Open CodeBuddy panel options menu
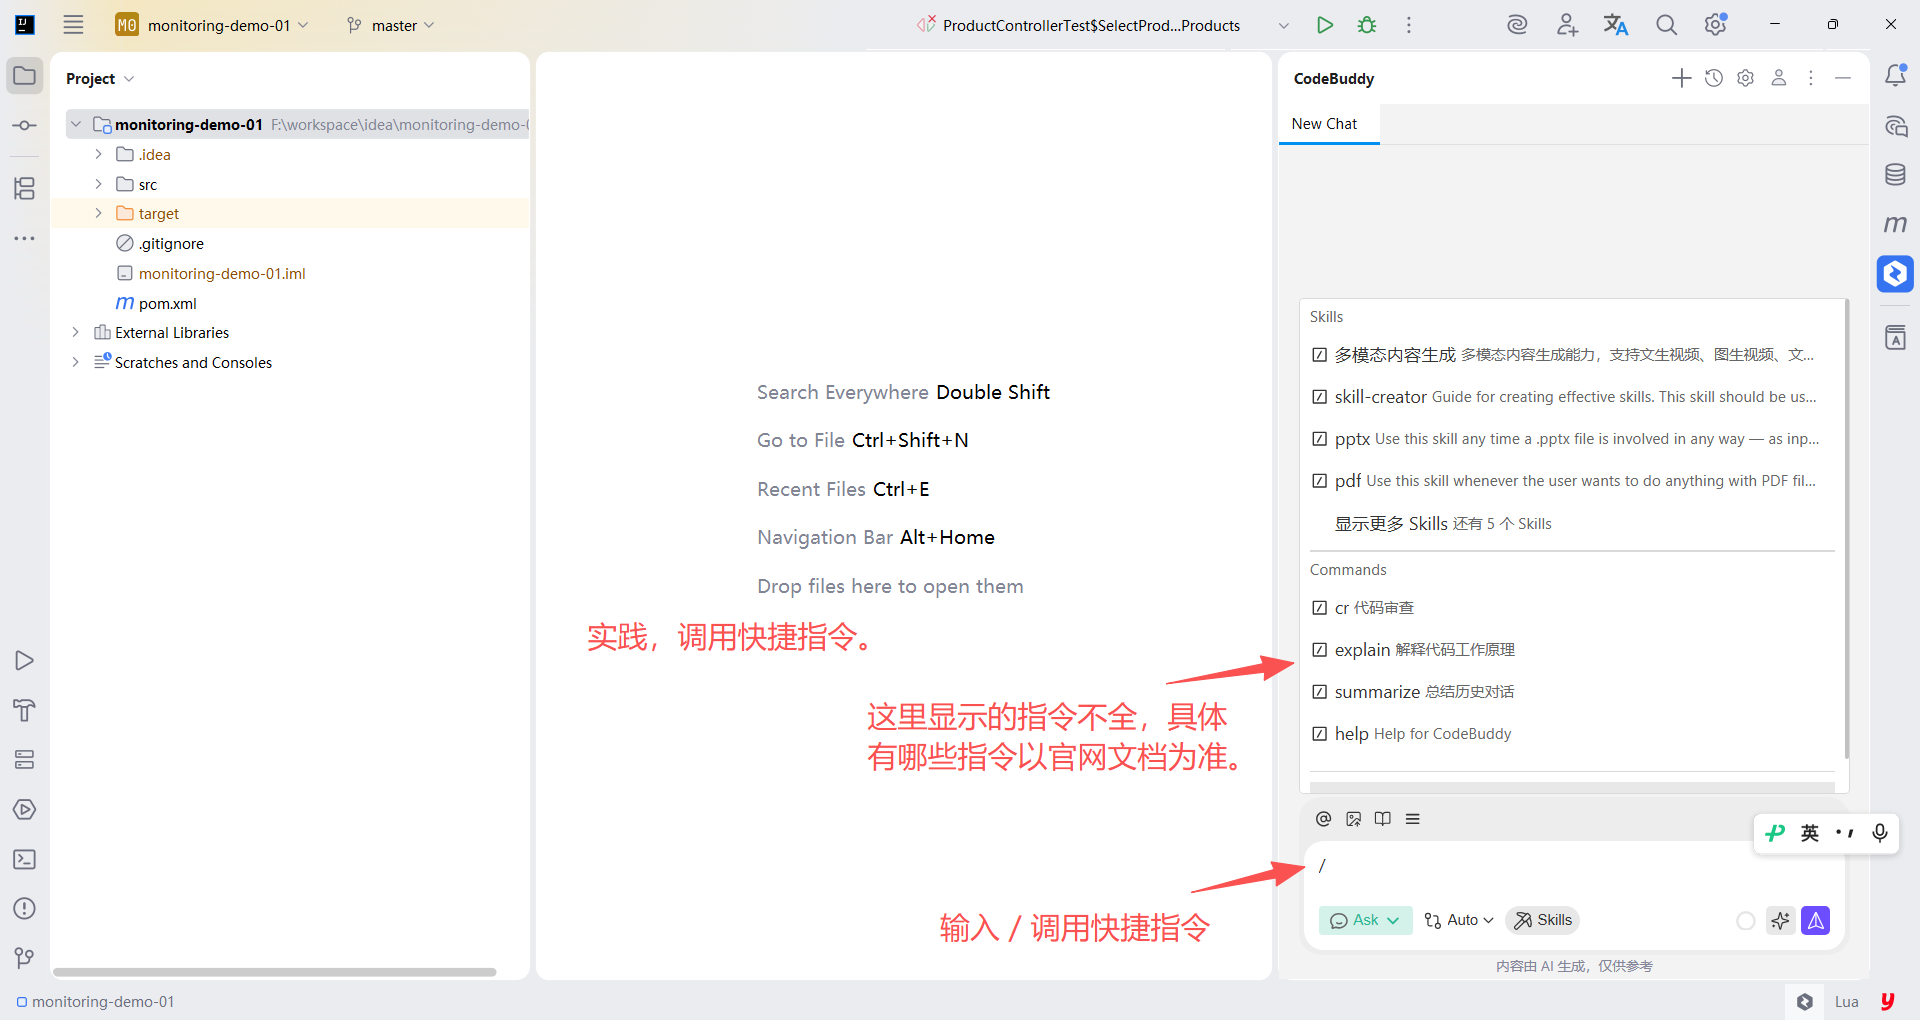The image size is (1920, 1020). [x=1811, y=78]
